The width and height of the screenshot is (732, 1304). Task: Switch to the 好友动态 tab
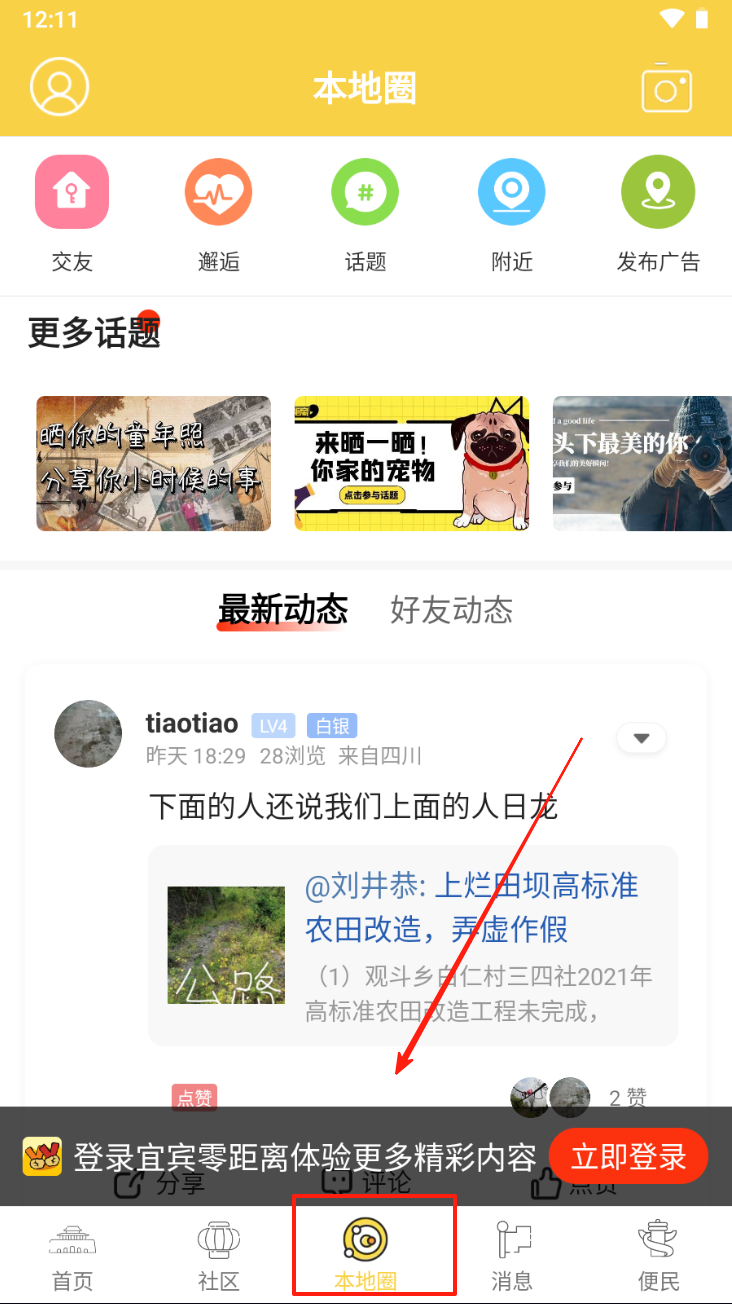pos(451,609)
